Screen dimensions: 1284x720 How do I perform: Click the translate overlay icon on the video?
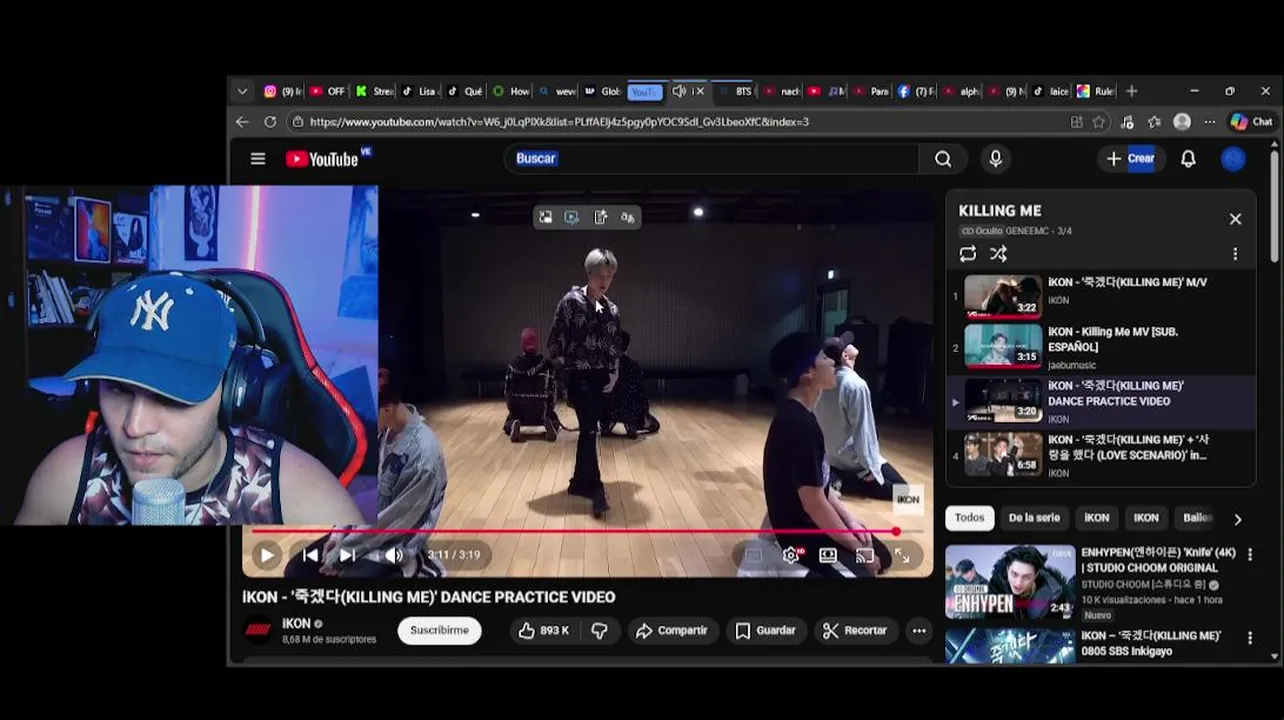(x=627, y=217)
